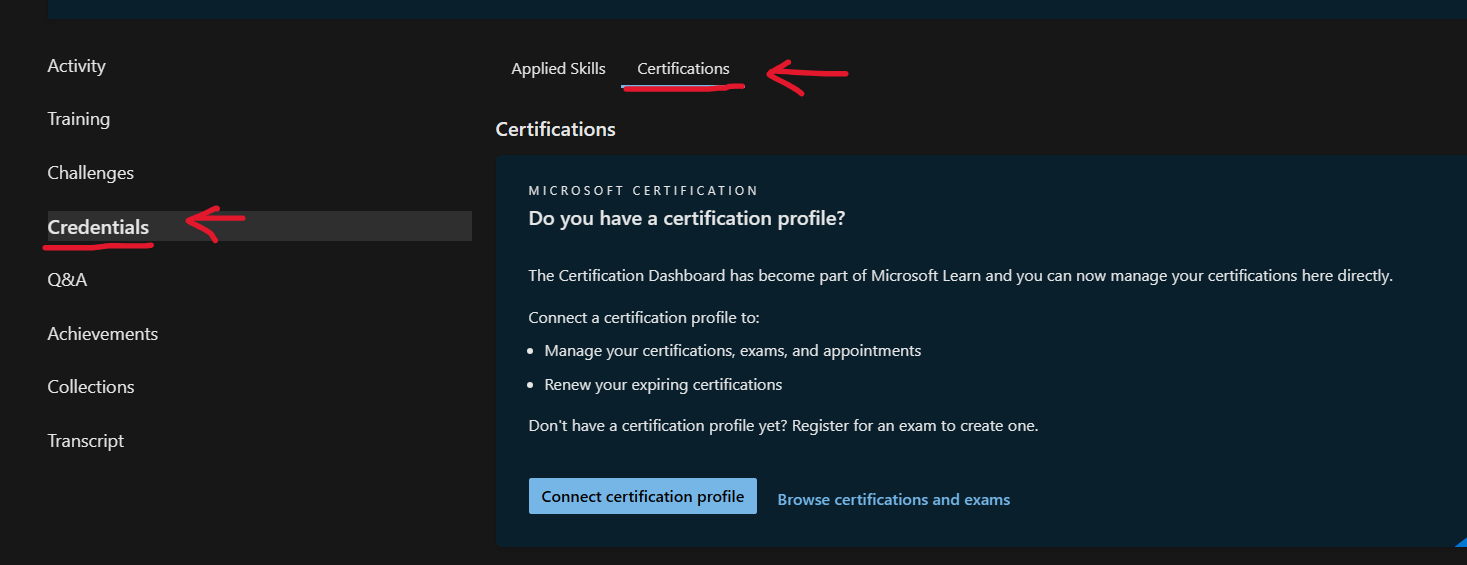Select the Certifications tab
Image resolution: width=1467 pixels, height=565 pixels.
(683, 69)
